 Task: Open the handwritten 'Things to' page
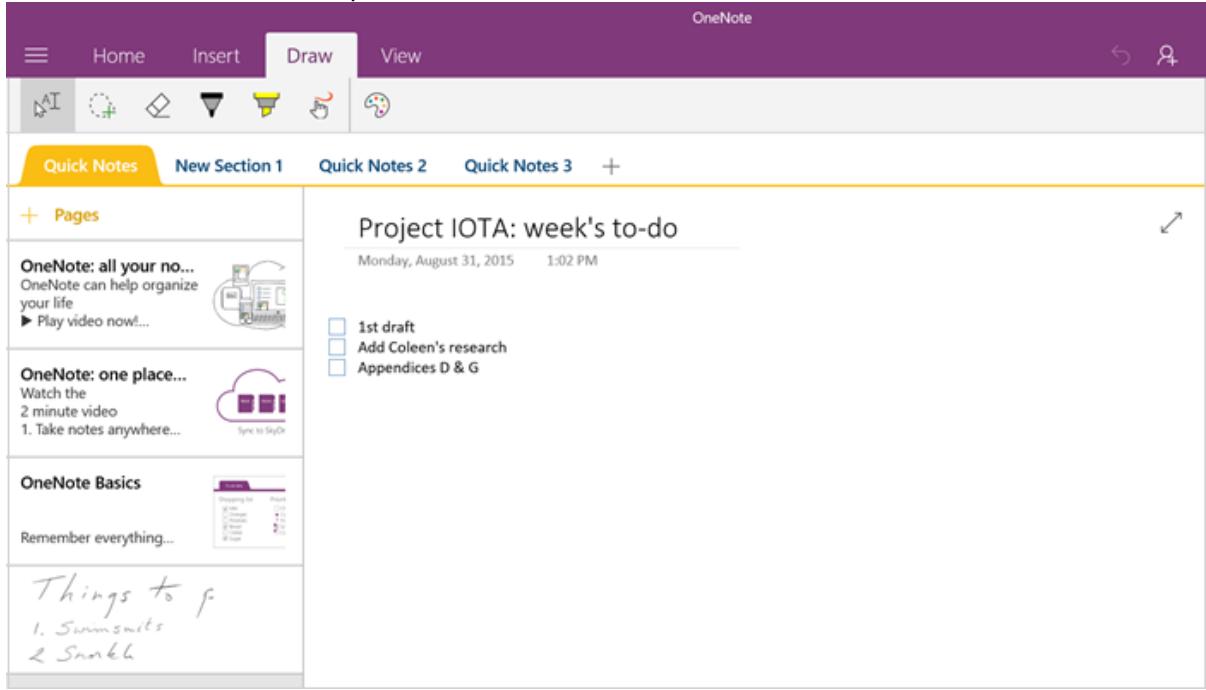pyautogui.click(x=155, y=619)
